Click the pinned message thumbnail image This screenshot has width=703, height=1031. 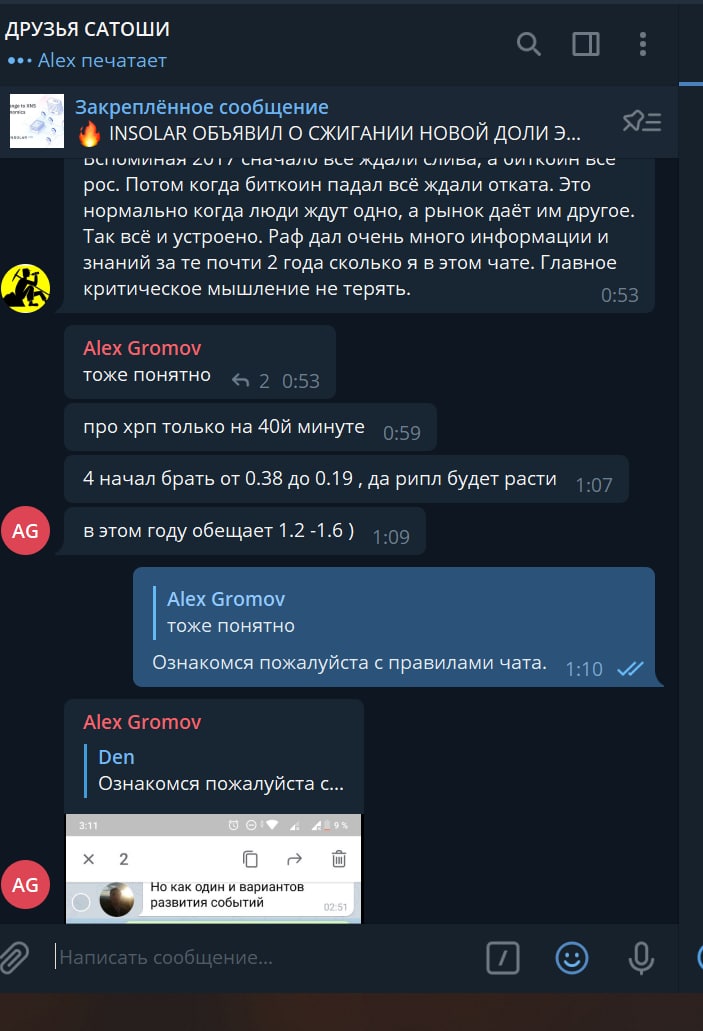[37, 121]
